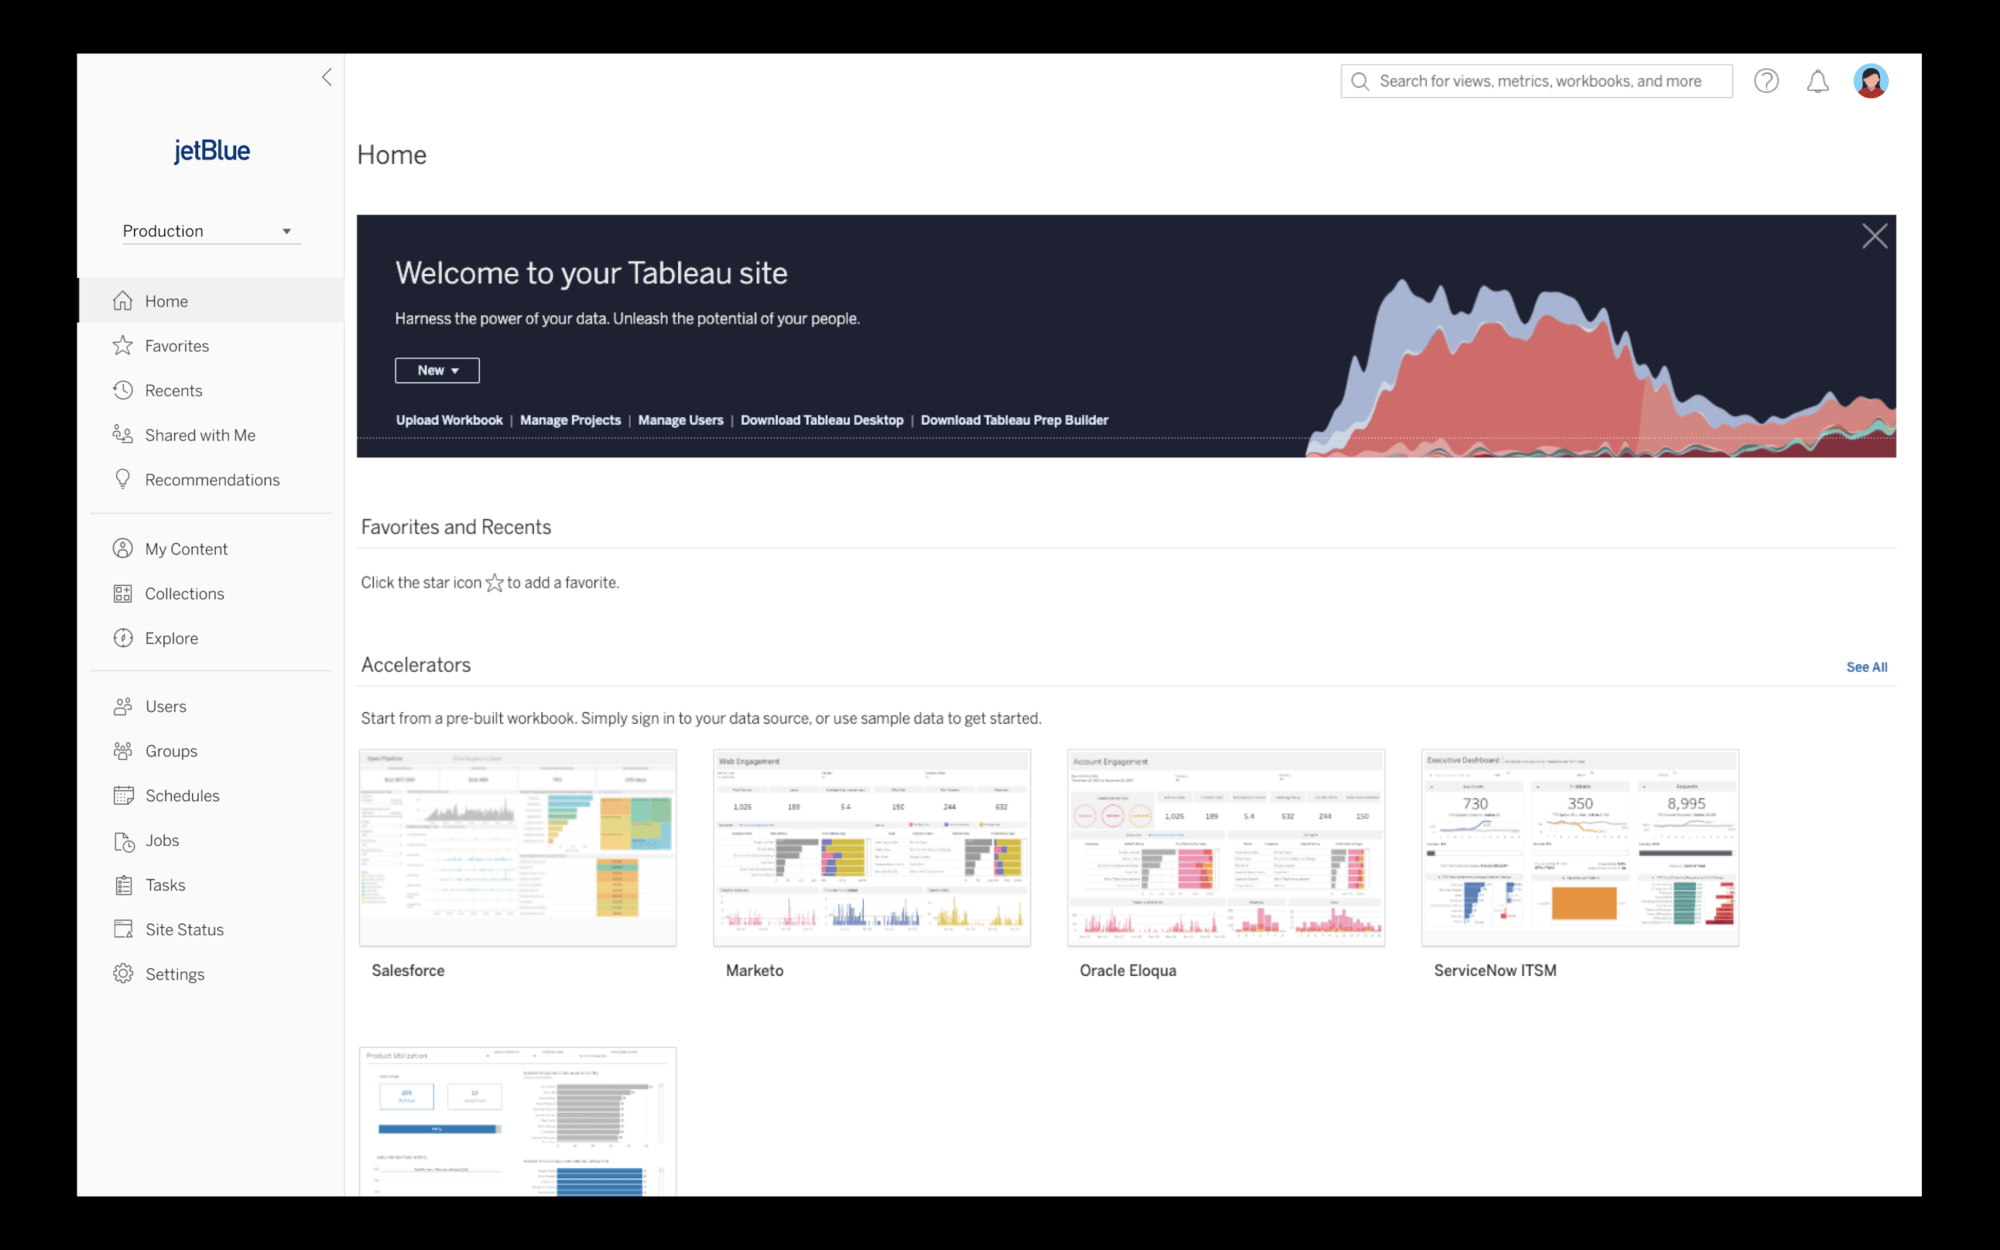Click the Recents clock icon in sidebar
Viewport: 2000px width, 1250px height.
coord(124,390)
